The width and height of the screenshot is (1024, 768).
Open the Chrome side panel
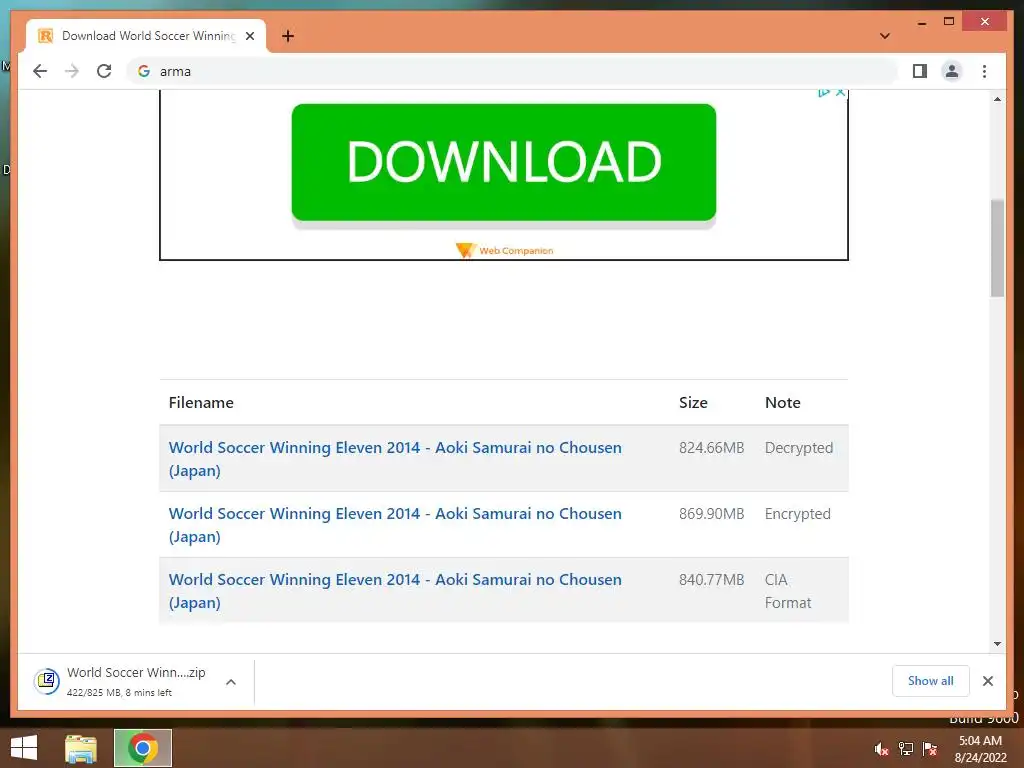pos(920,71)
